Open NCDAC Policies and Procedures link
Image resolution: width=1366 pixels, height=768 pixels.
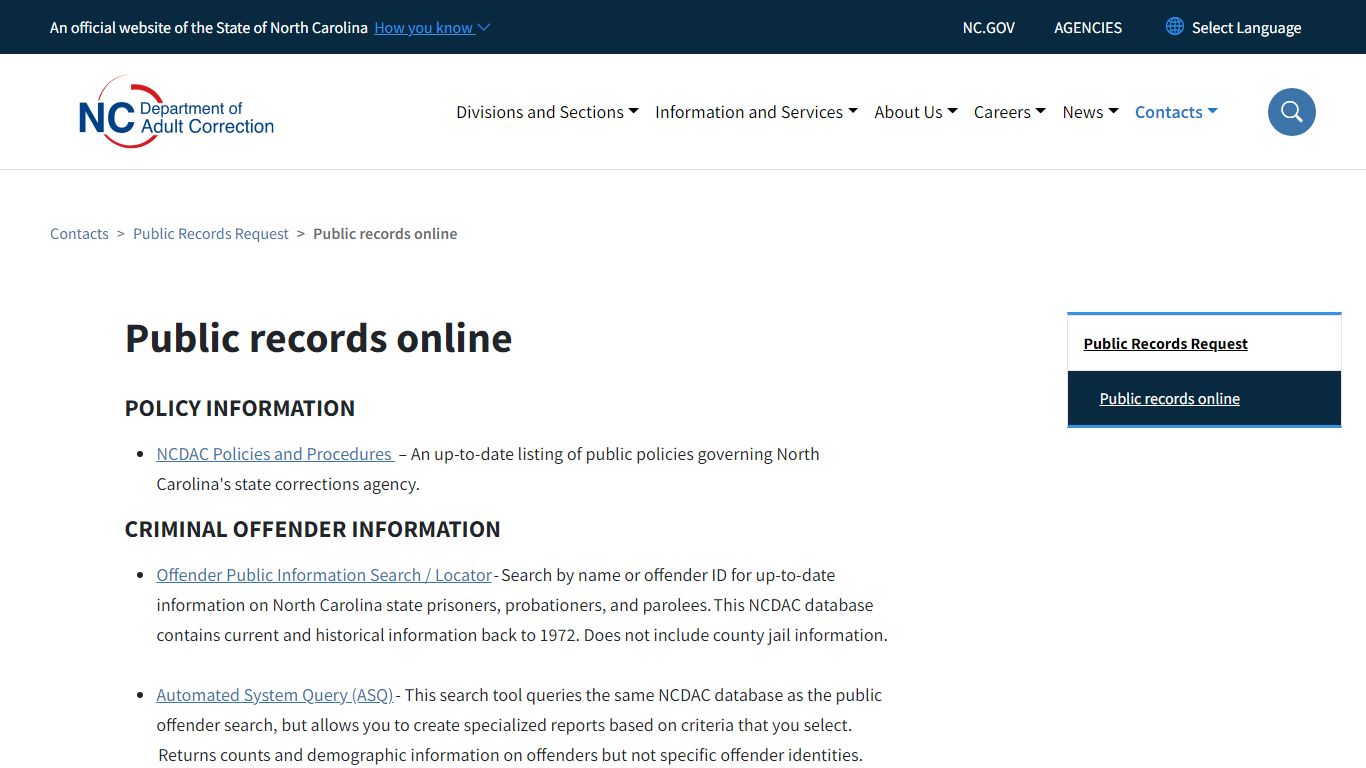pos(274,454)
